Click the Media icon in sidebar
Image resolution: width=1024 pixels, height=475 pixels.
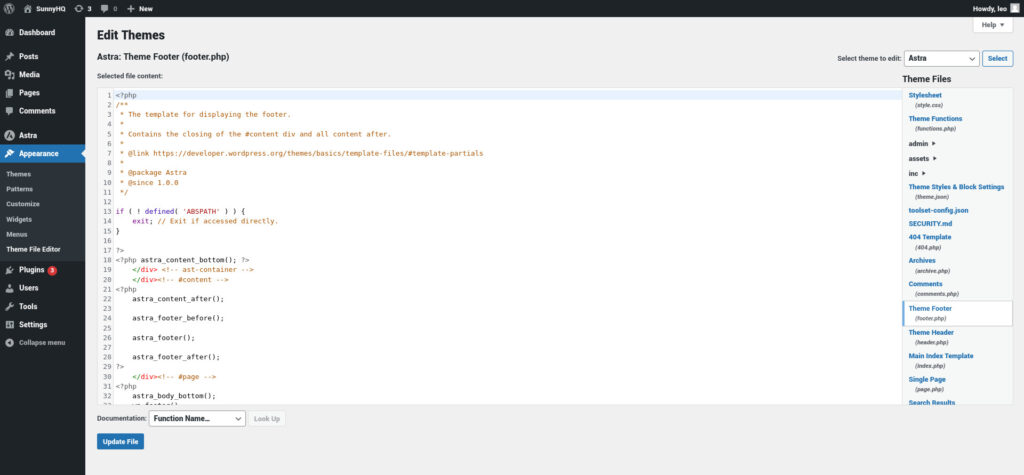10,75
